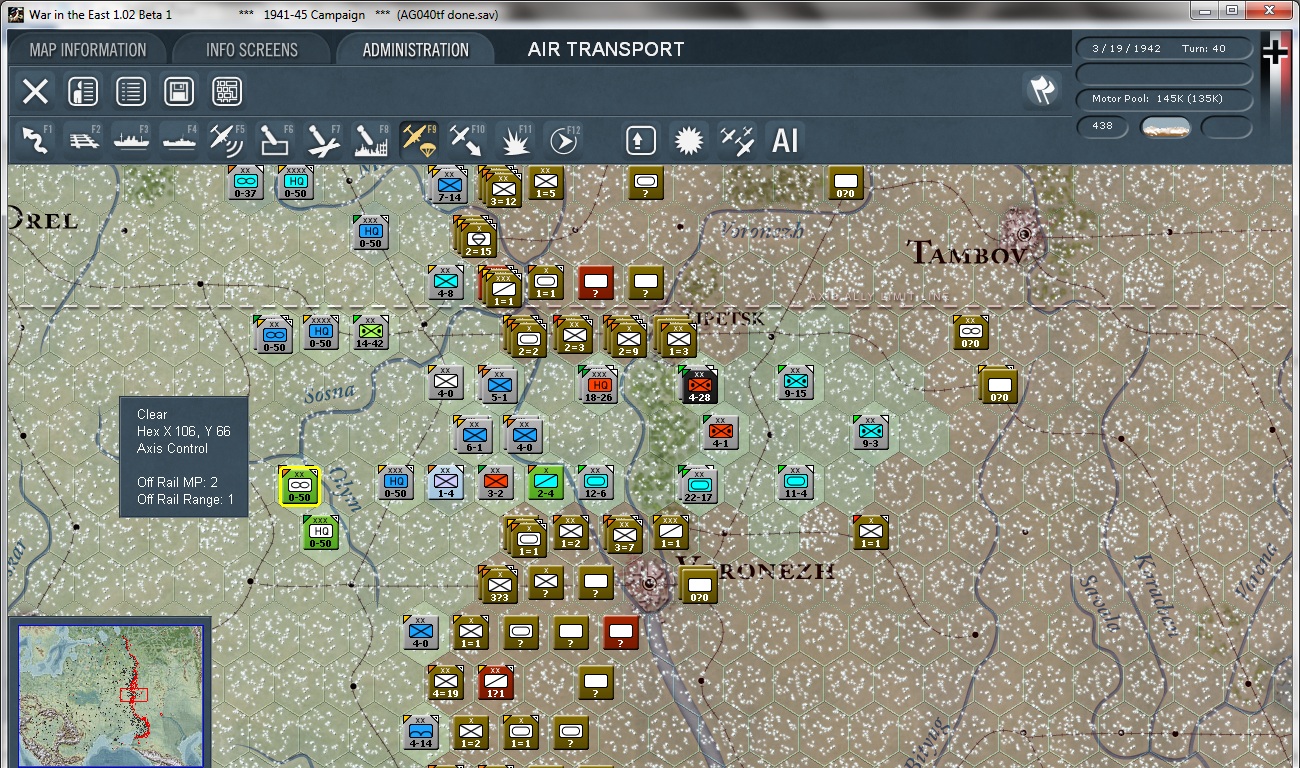Viewport: 1300px width, 768px height.
Task: Select Naval Transport (F3) ship icon
Action: click(132, 141)
